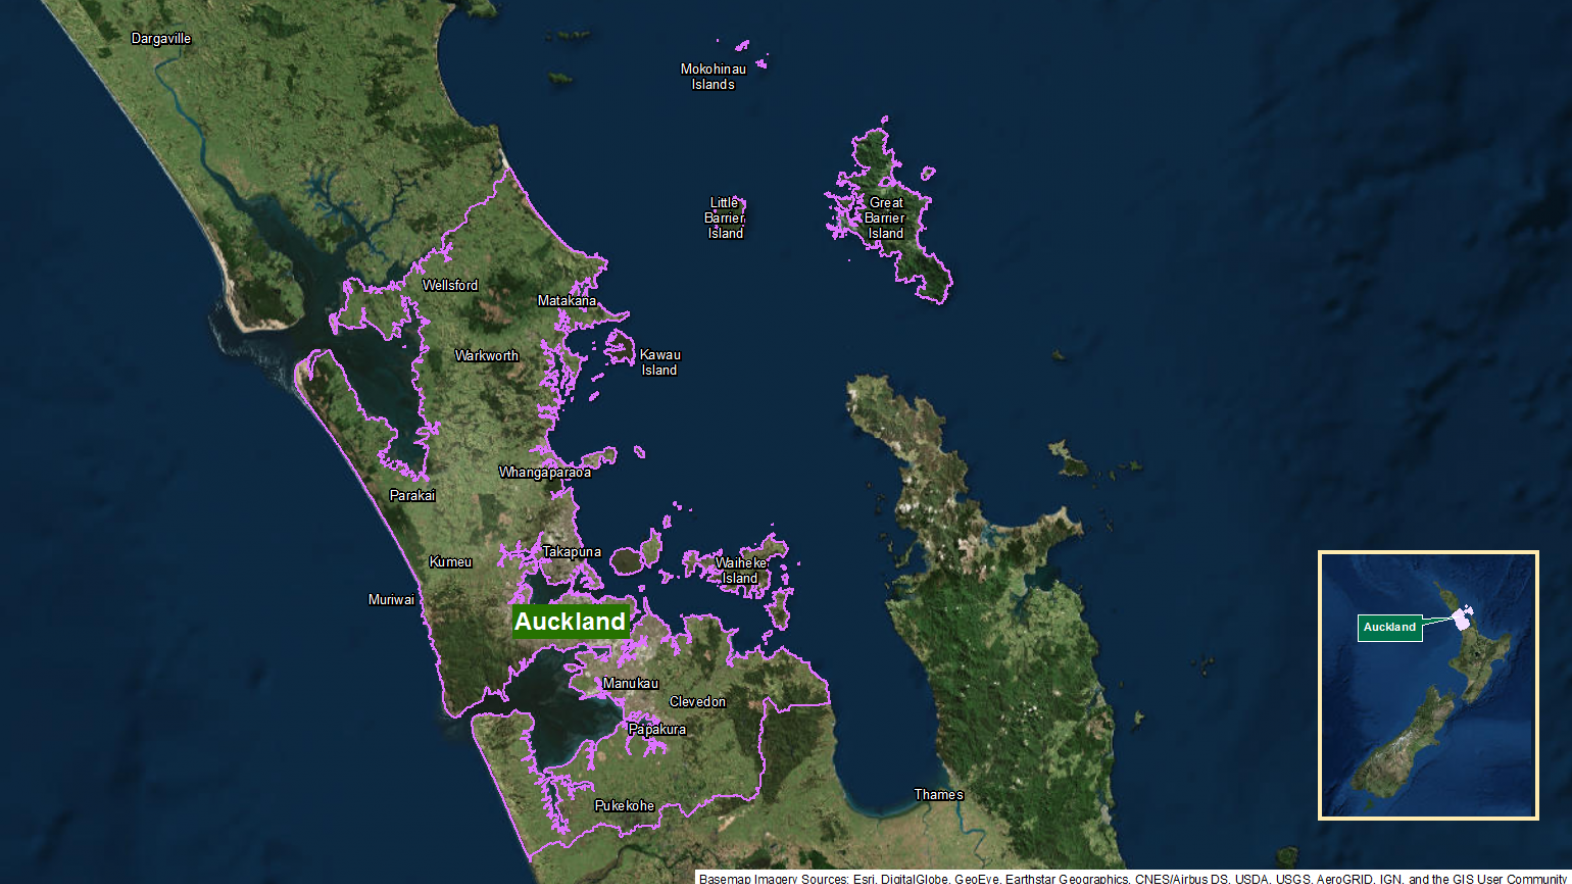1572x884 pixels.
Task: Click the Parakai place label
Action: click(x=412, y=495)
